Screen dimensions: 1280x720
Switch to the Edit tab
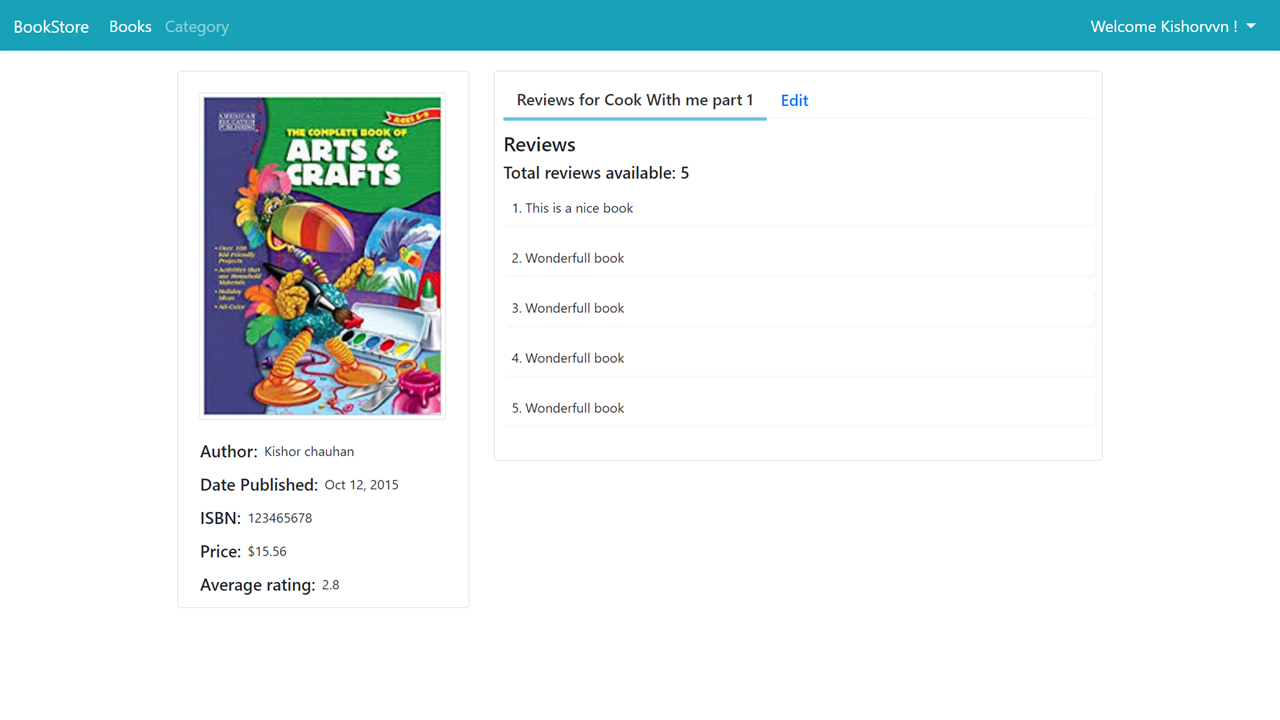[794, 100]
